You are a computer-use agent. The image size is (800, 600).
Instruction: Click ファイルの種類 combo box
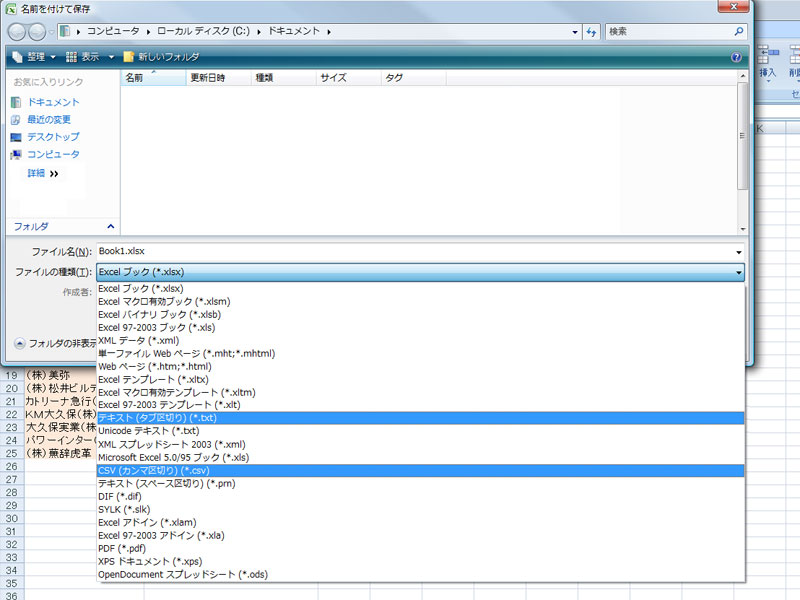coord(420,272)
